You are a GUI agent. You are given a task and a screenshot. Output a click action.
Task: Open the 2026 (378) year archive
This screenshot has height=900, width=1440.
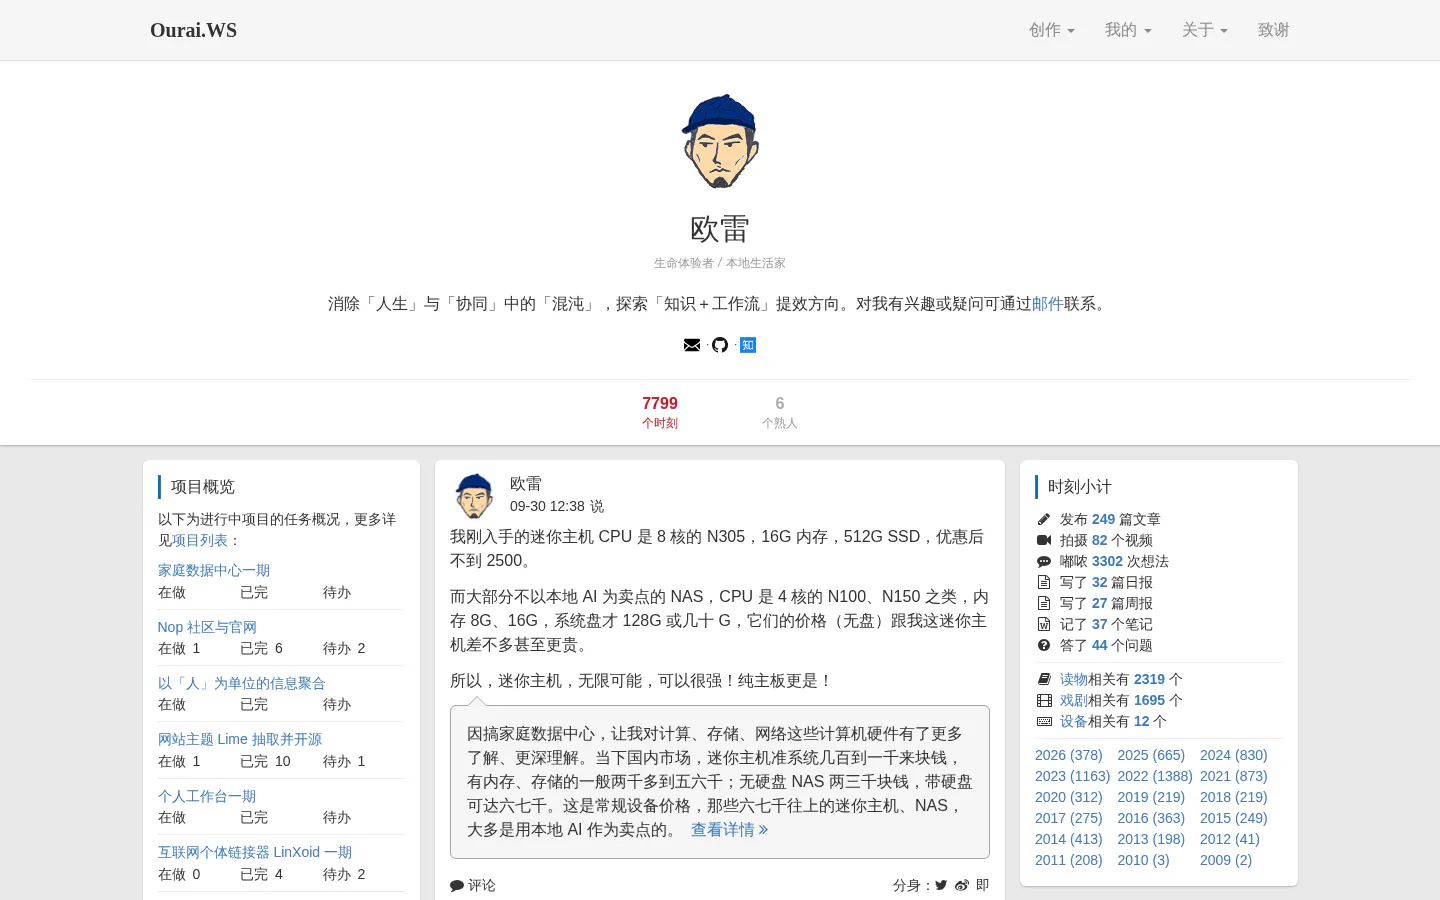(x=1069, y=755)
